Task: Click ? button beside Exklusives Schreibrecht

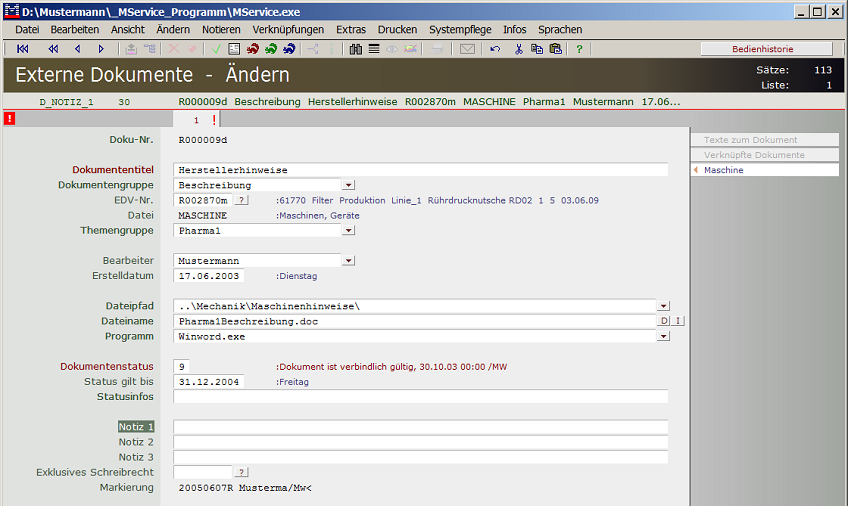Action: (242, 472)
